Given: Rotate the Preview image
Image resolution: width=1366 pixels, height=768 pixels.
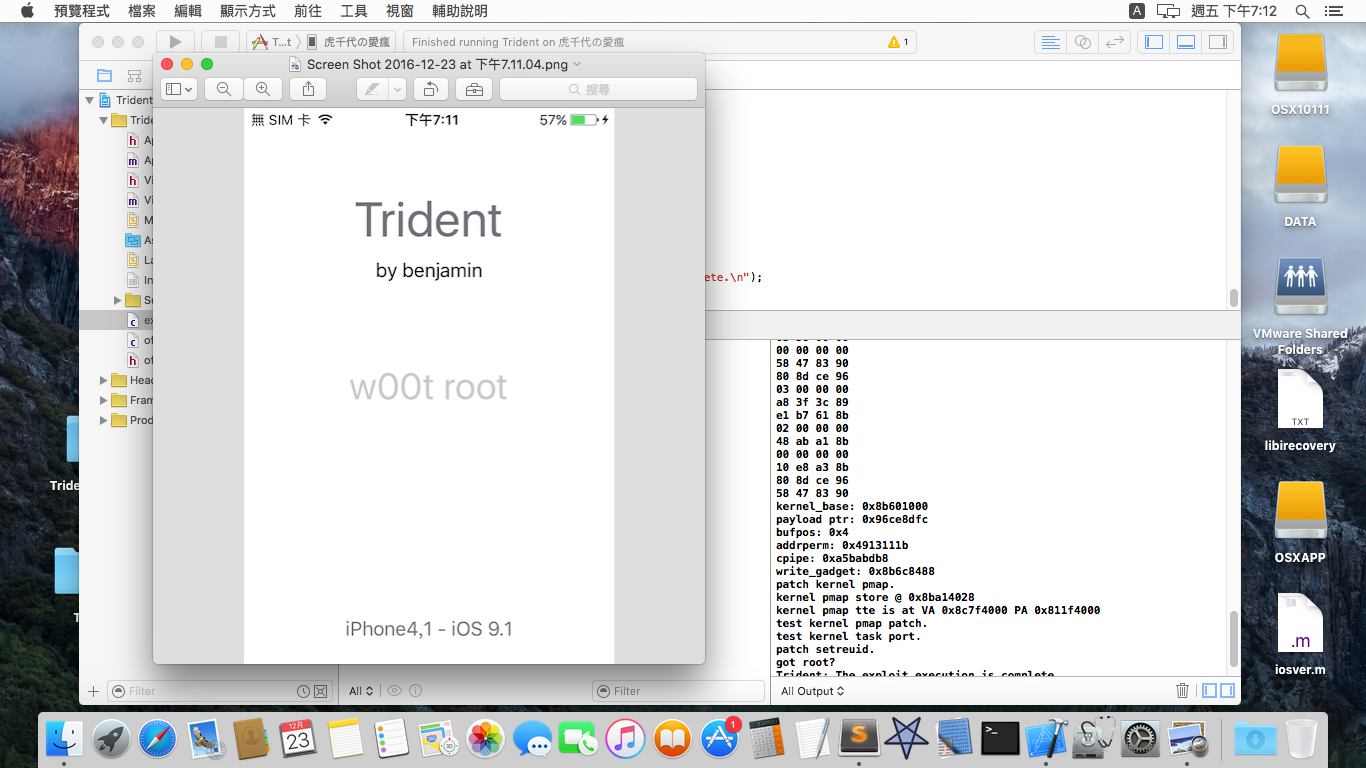Looking at the screenshot, I should pyautogui.click(x=430, y=89).
